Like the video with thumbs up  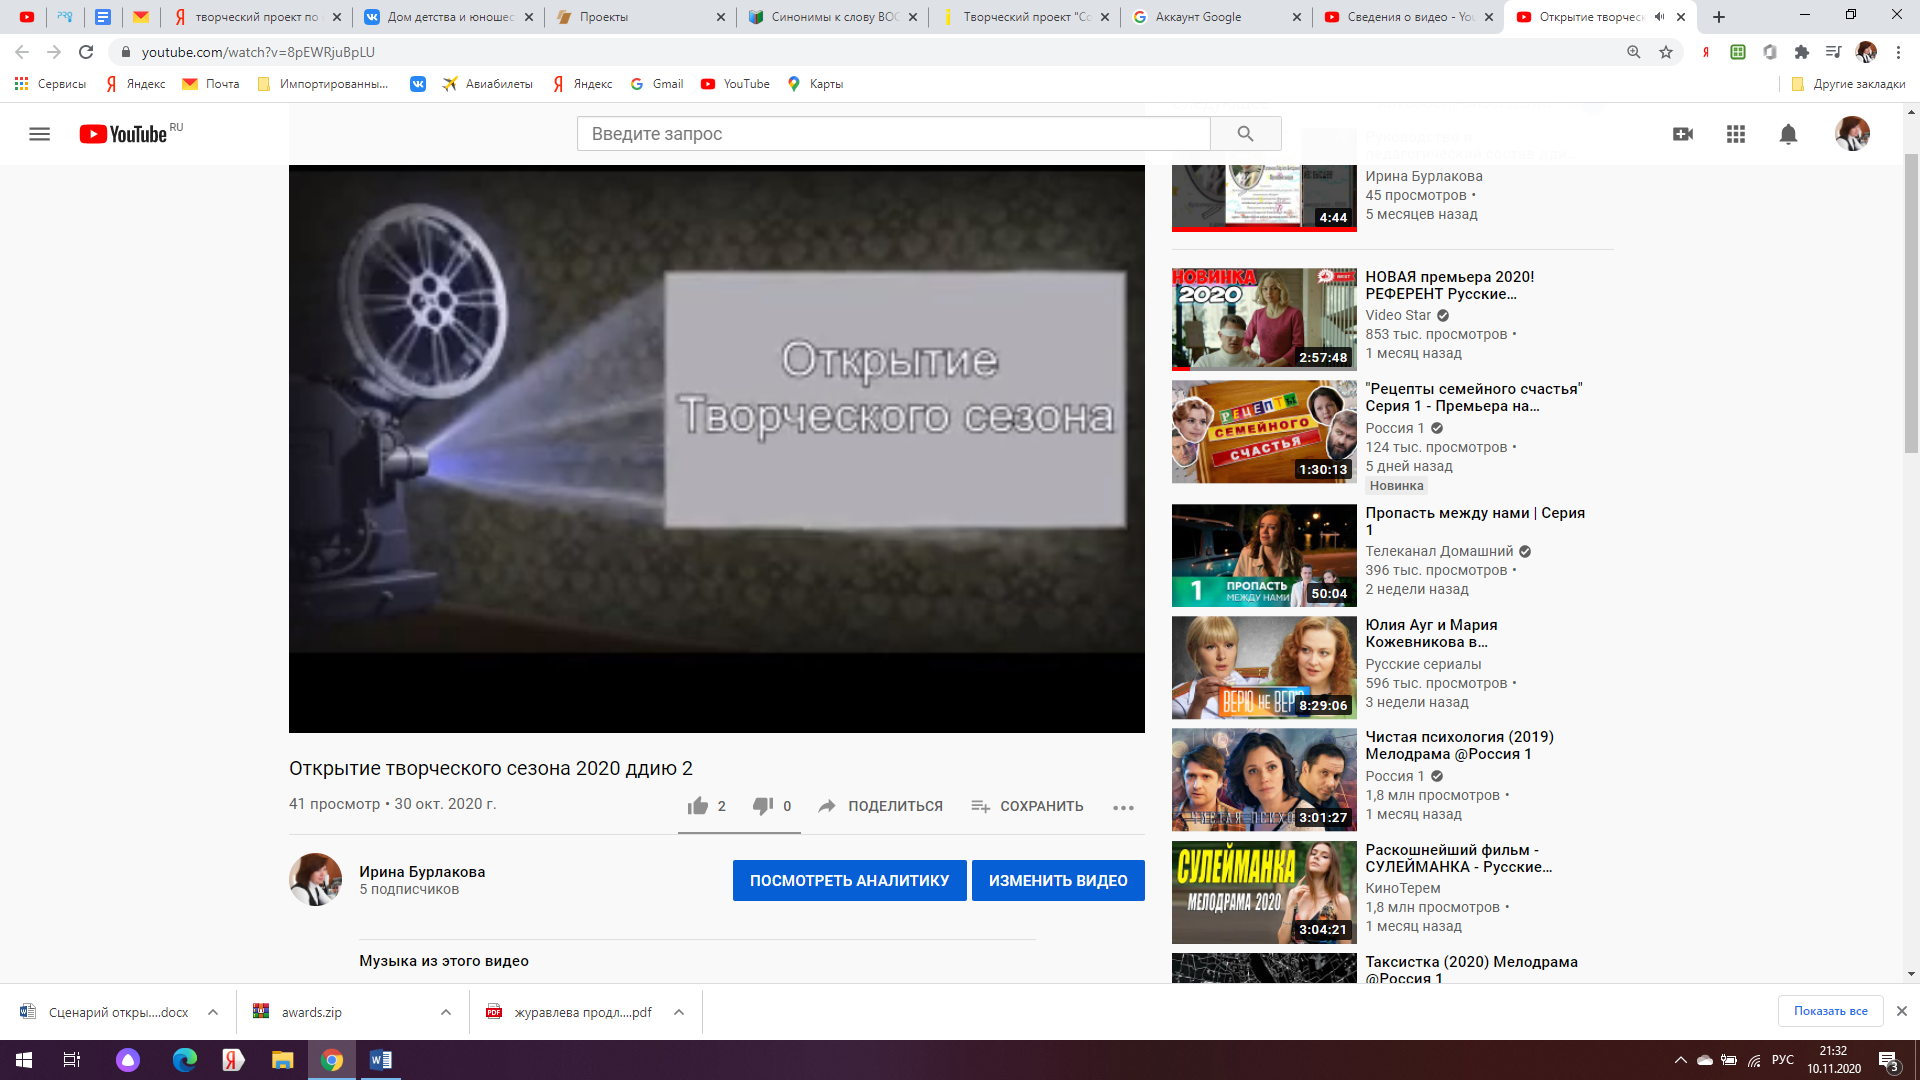pyautogui.click(x=698, y=806)
